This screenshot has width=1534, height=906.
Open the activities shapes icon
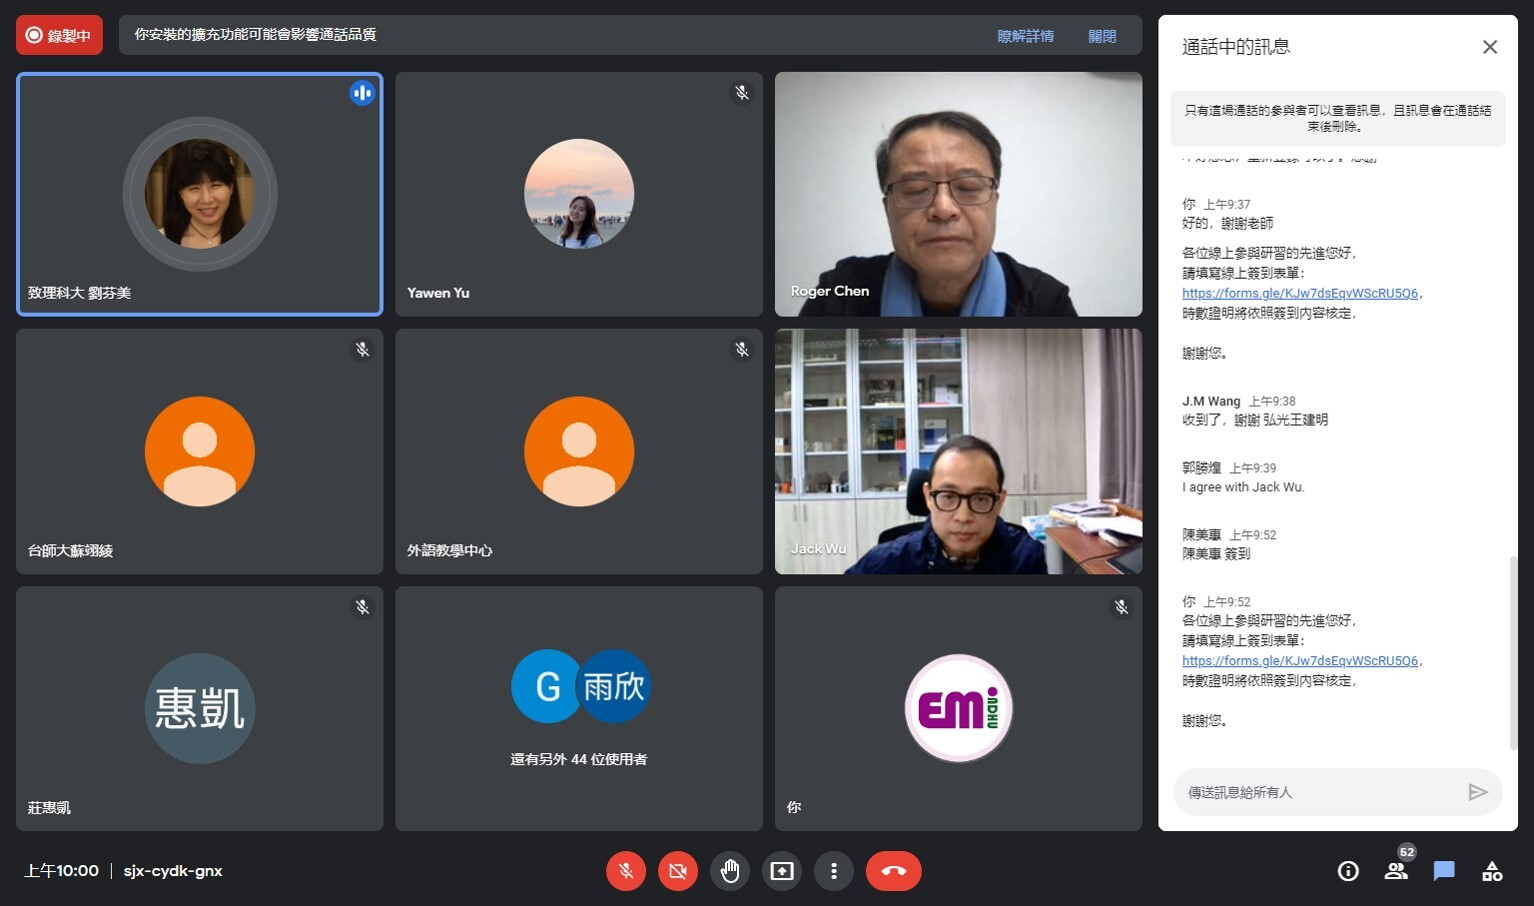[1492, 871]
